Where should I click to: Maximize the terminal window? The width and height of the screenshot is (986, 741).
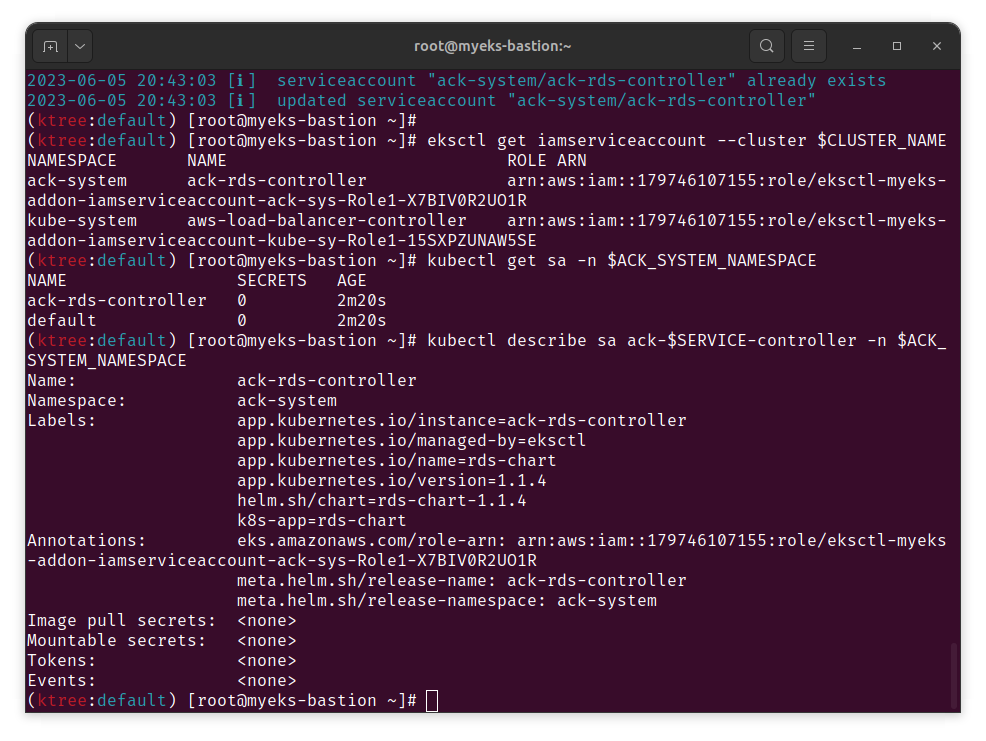[897, 47]
